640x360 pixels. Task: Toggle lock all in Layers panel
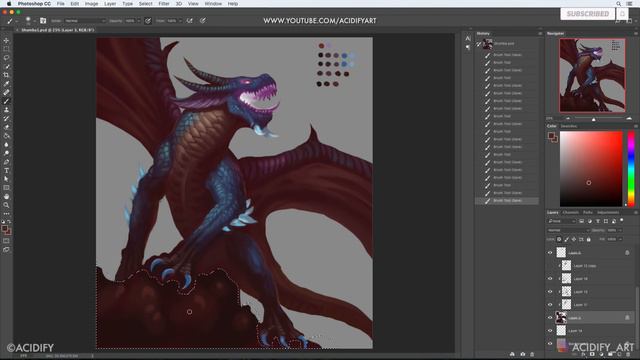[589, 239]
